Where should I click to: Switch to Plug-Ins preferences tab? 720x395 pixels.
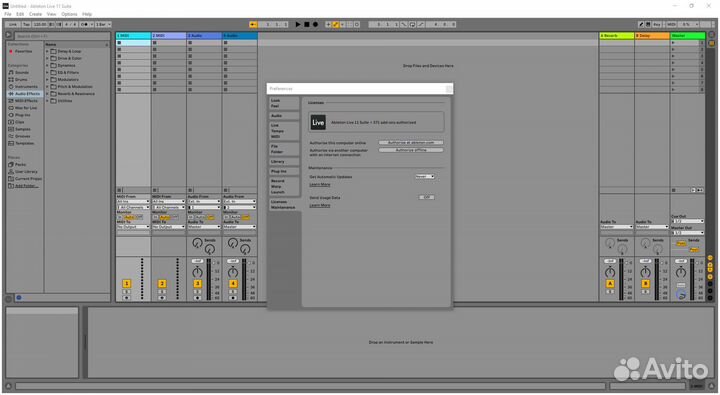click(284, 171)
